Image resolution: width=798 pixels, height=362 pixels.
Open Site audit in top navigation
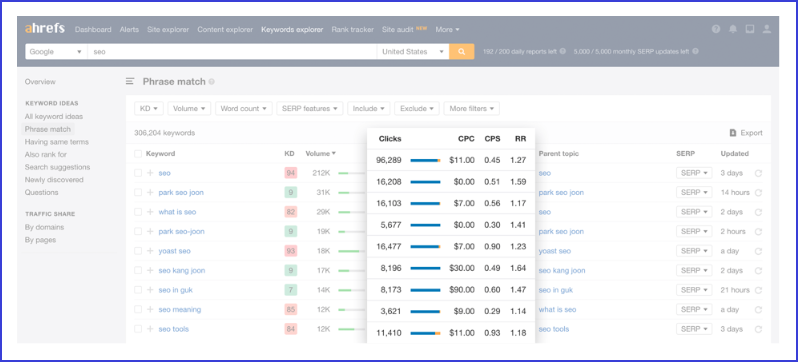[397, 30]
